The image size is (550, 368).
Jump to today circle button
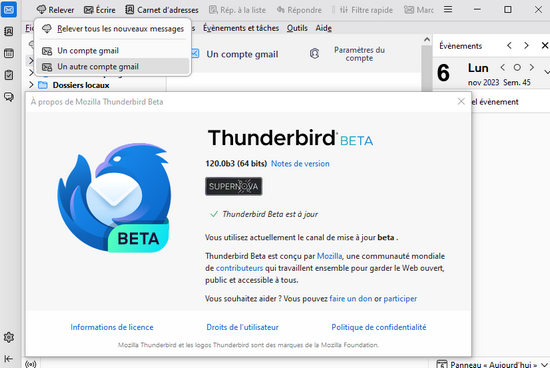[517, 67]
